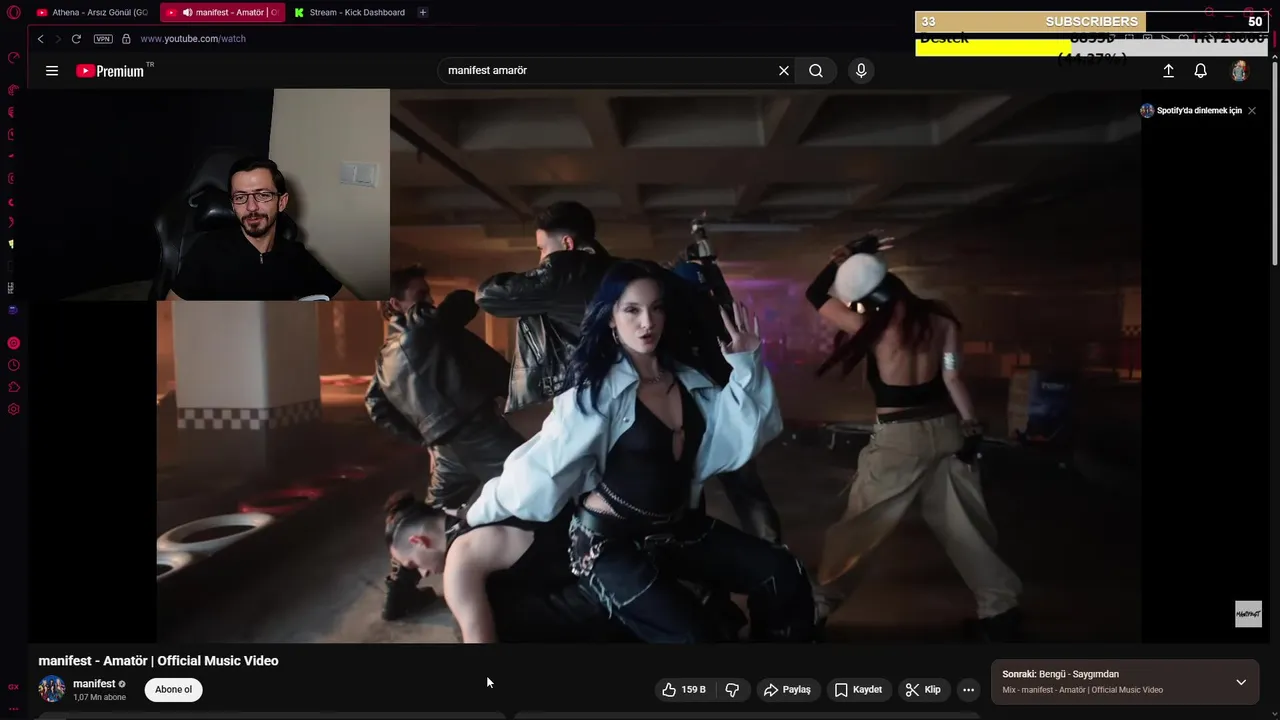Go to YouTube Premium home logo
The width and height of the screenshot is (1280, 720).
point(110,71)
